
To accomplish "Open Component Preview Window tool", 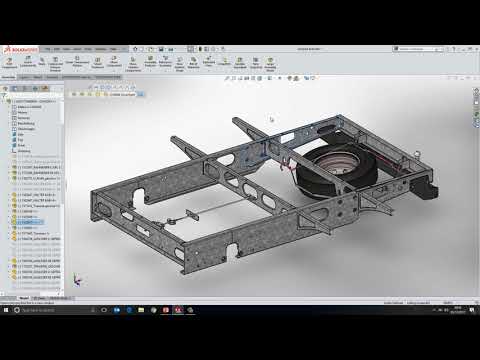I will tap(55, 64).
